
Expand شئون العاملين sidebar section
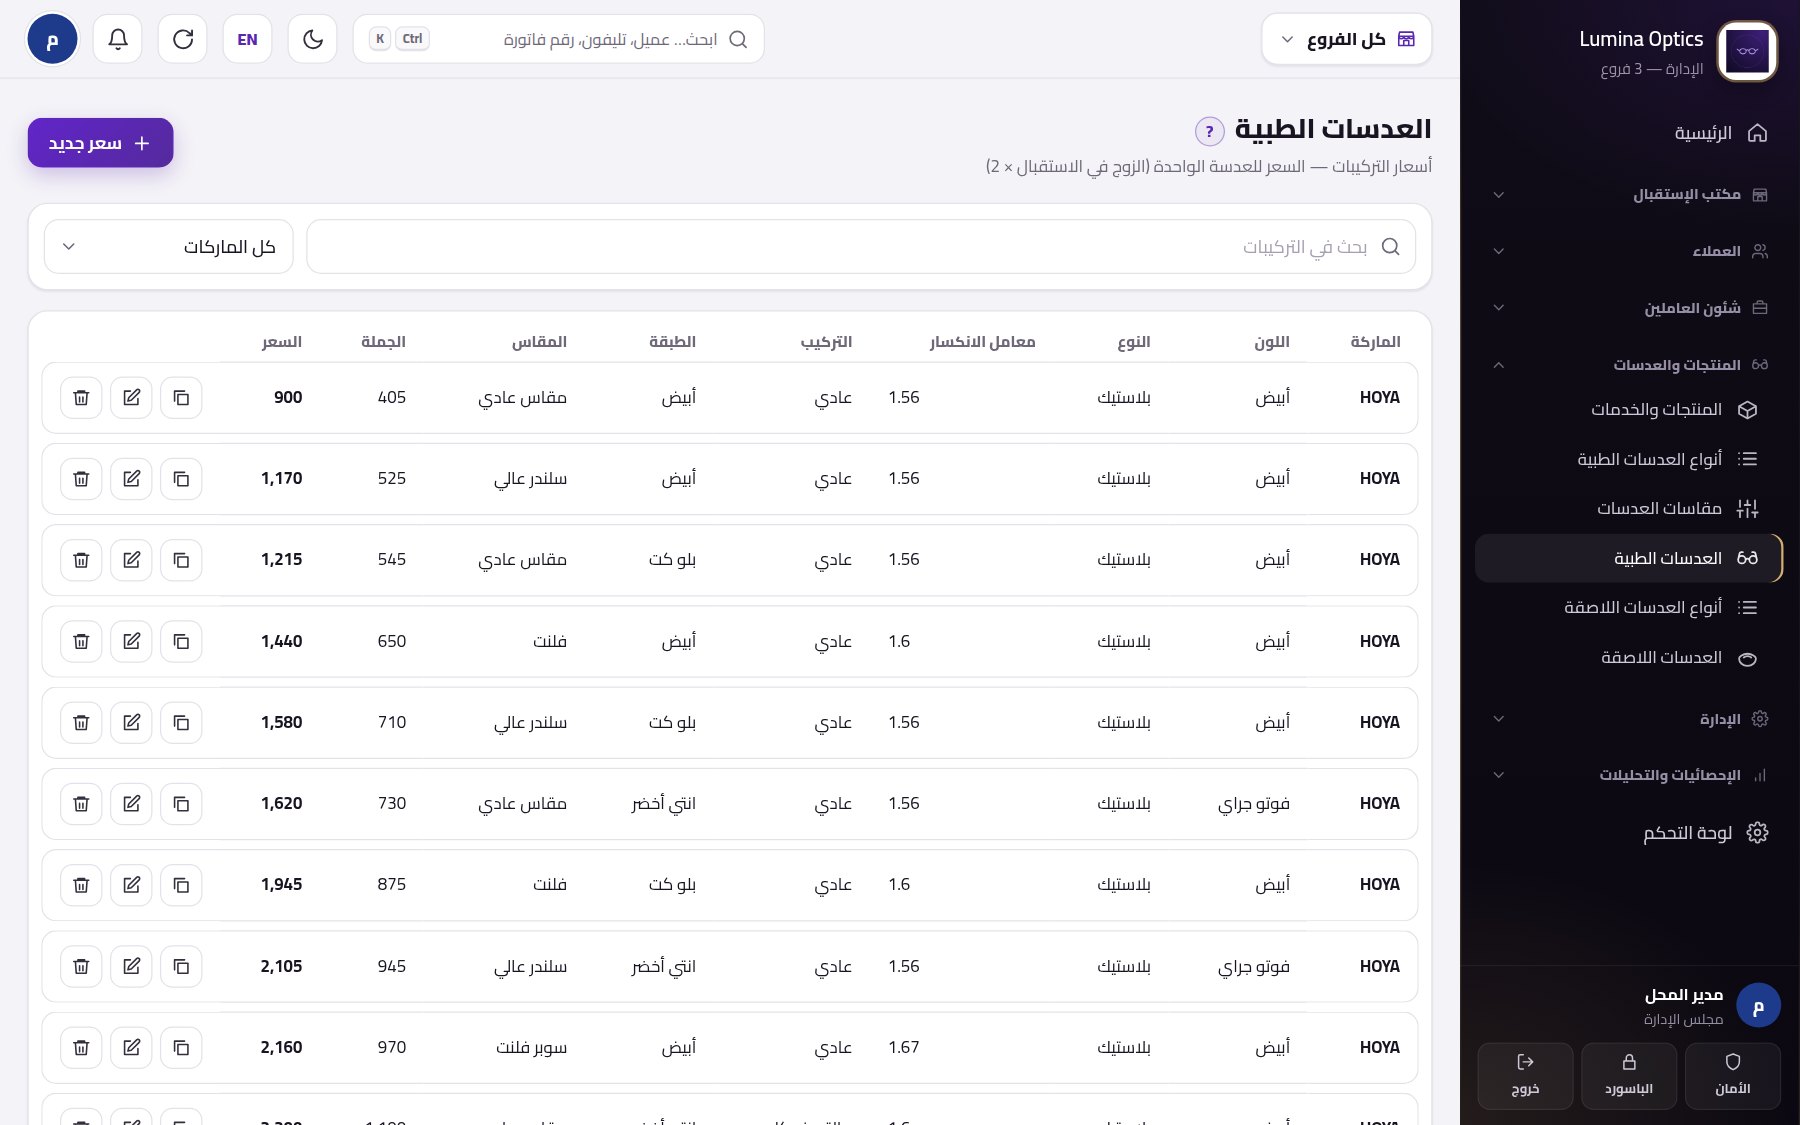click(x=1629, y=308)
